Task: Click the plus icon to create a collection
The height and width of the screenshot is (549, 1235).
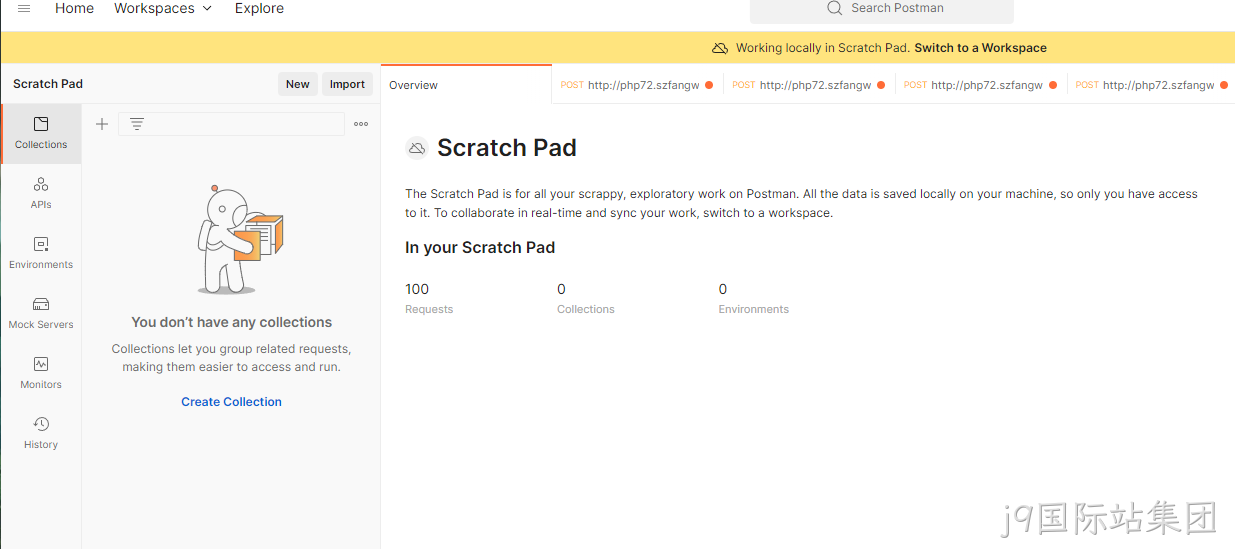Action: pyautogui.click(x=102, y=124)
